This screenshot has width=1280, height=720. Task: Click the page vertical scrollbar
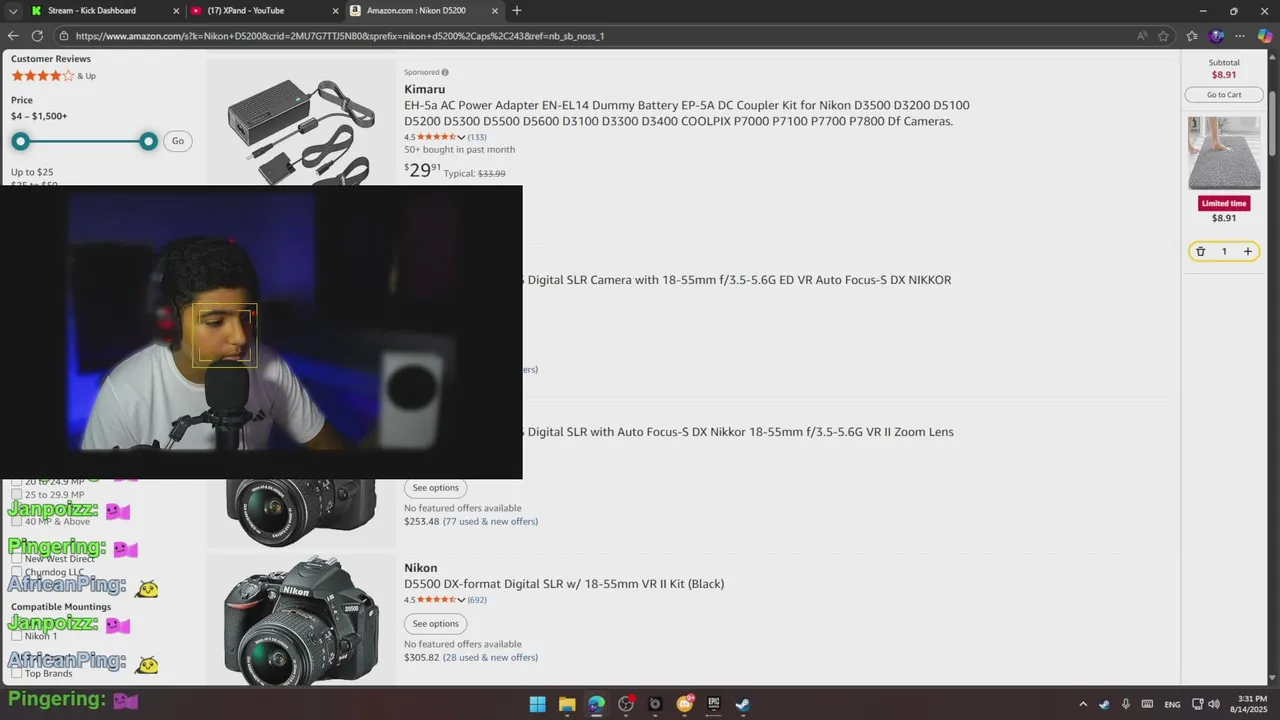(1273, 123)
